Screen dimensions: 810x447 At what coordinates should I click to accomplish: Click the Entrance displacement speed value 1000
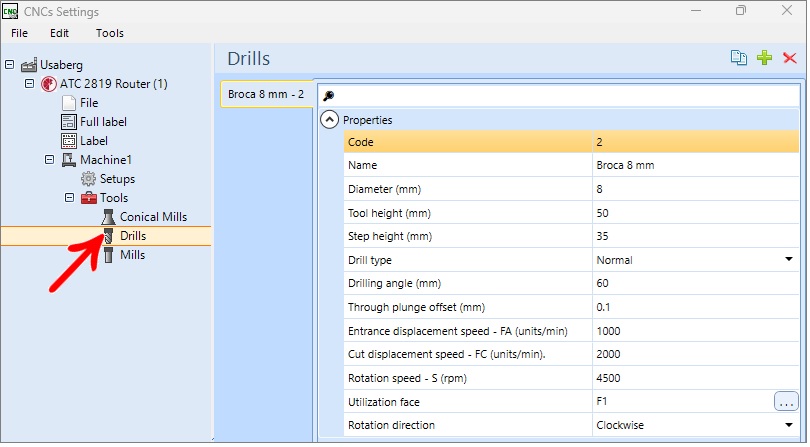pos(695,331)
